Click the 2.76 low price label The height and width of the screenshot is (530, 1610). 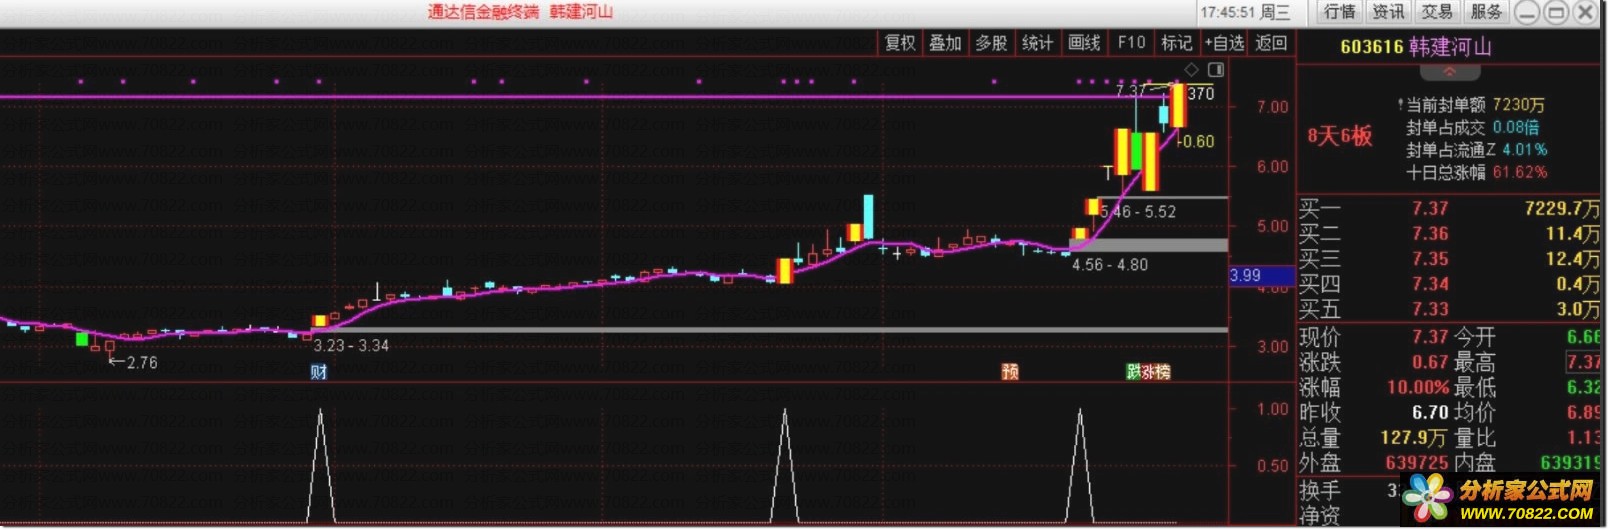click(142, 363)
